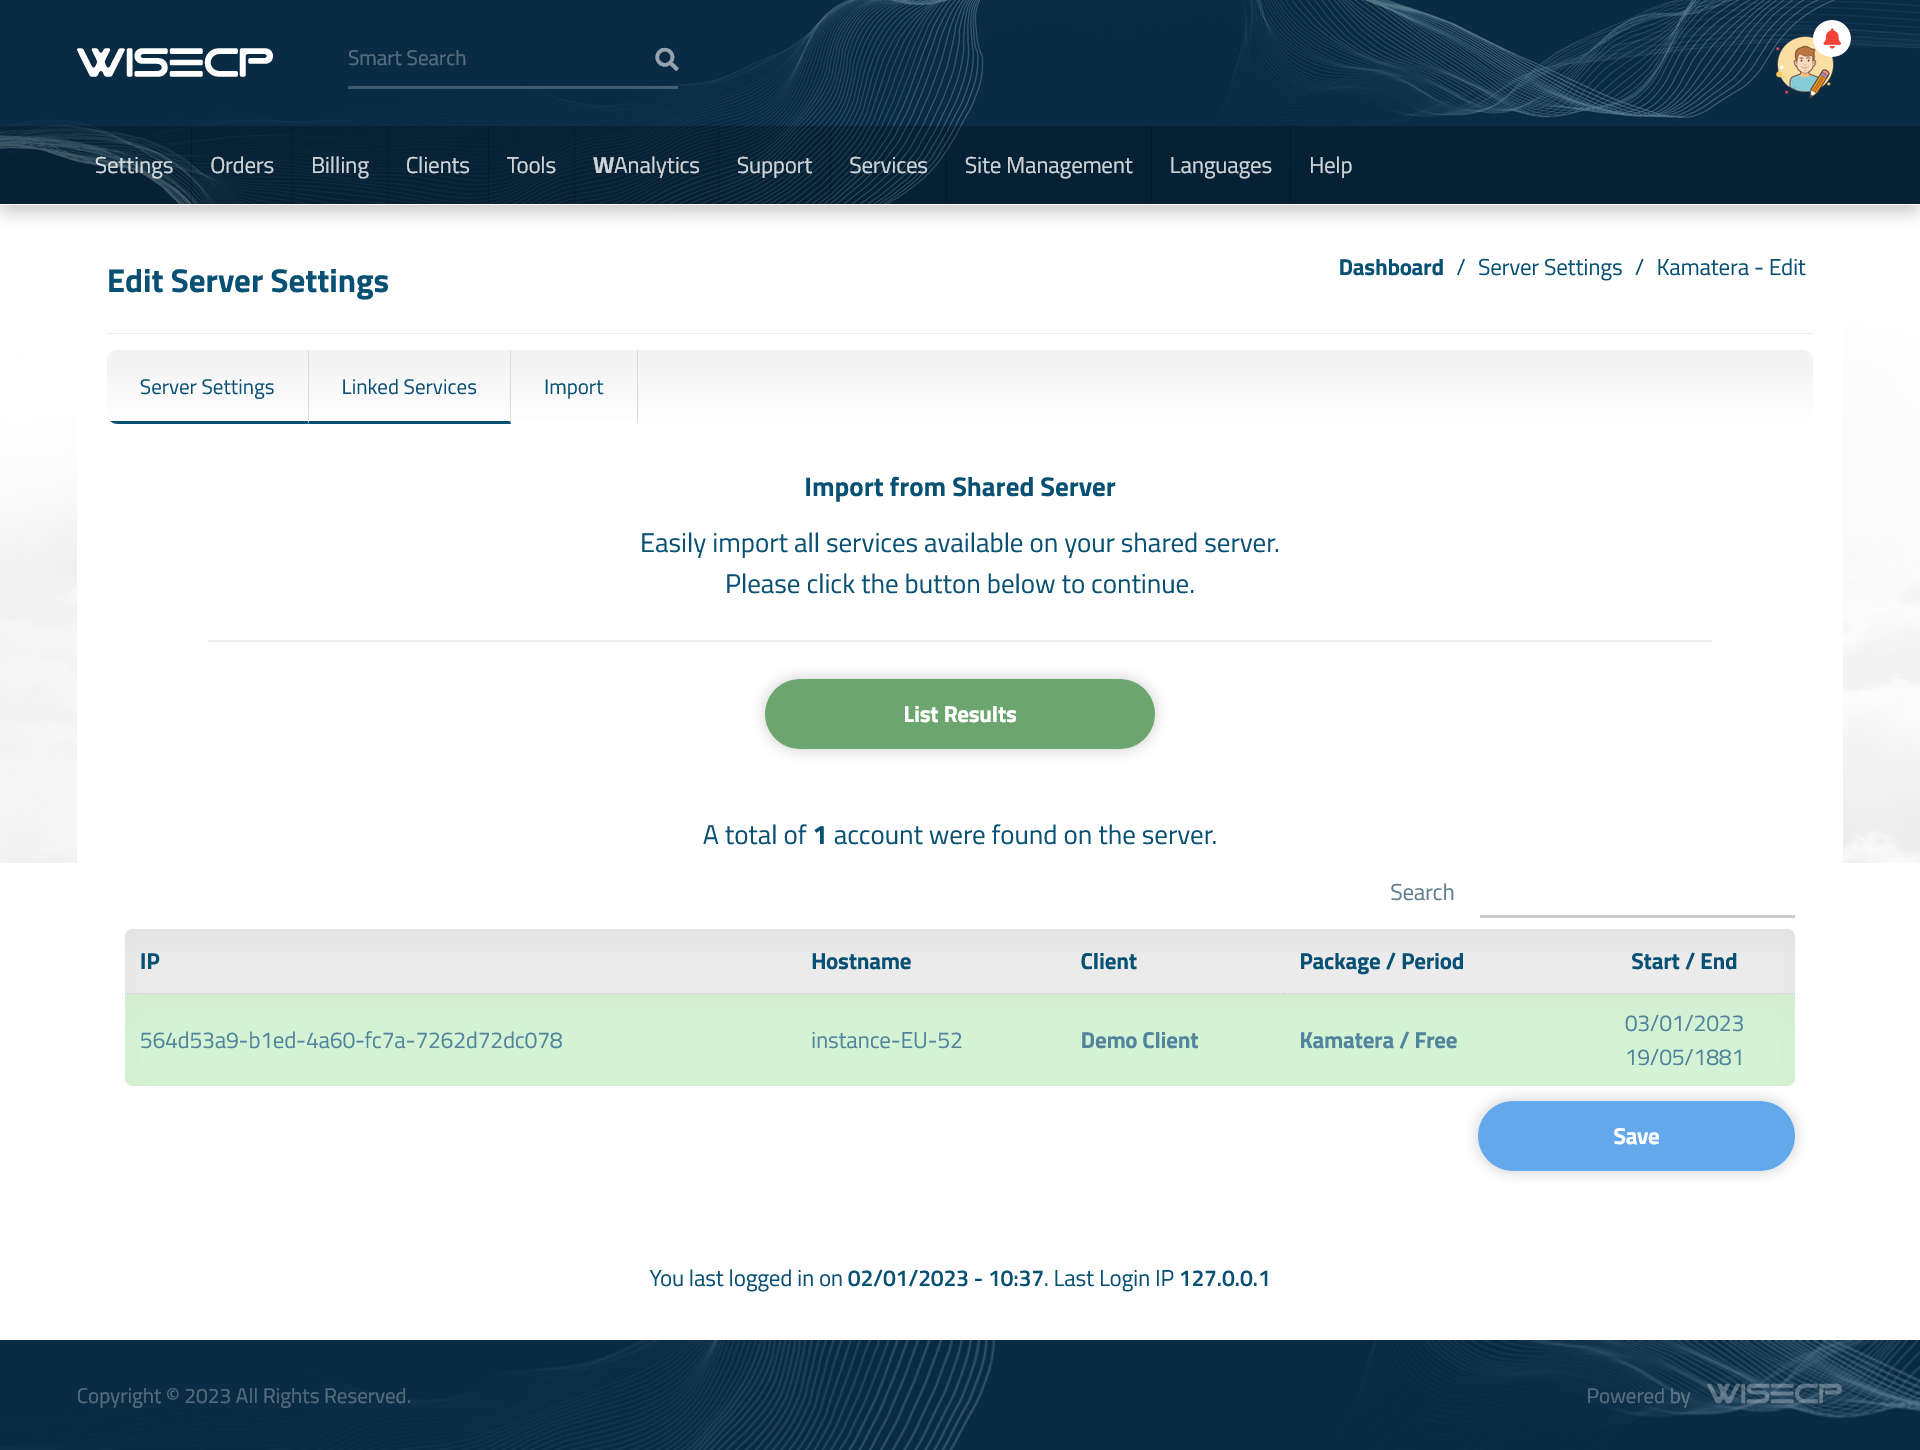The image size is (1920, 1450).
Task: Click the WAnalytics menu icon
Action: click(x=646, y=164)
